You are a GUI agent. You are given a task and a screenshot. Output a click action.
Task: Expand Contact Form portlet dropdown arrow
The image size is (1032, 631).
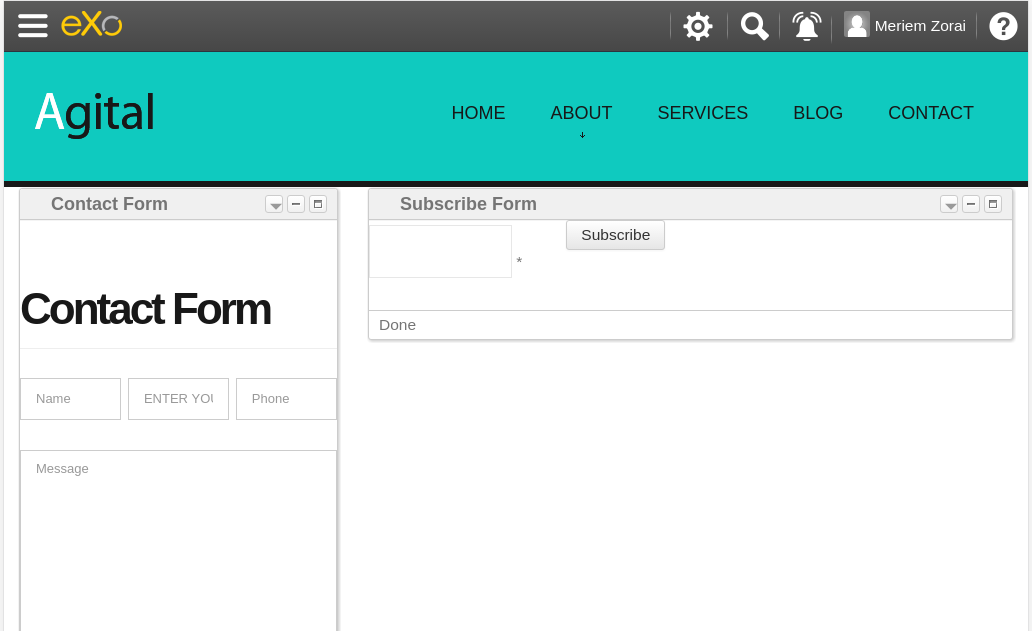coord(274,205)
